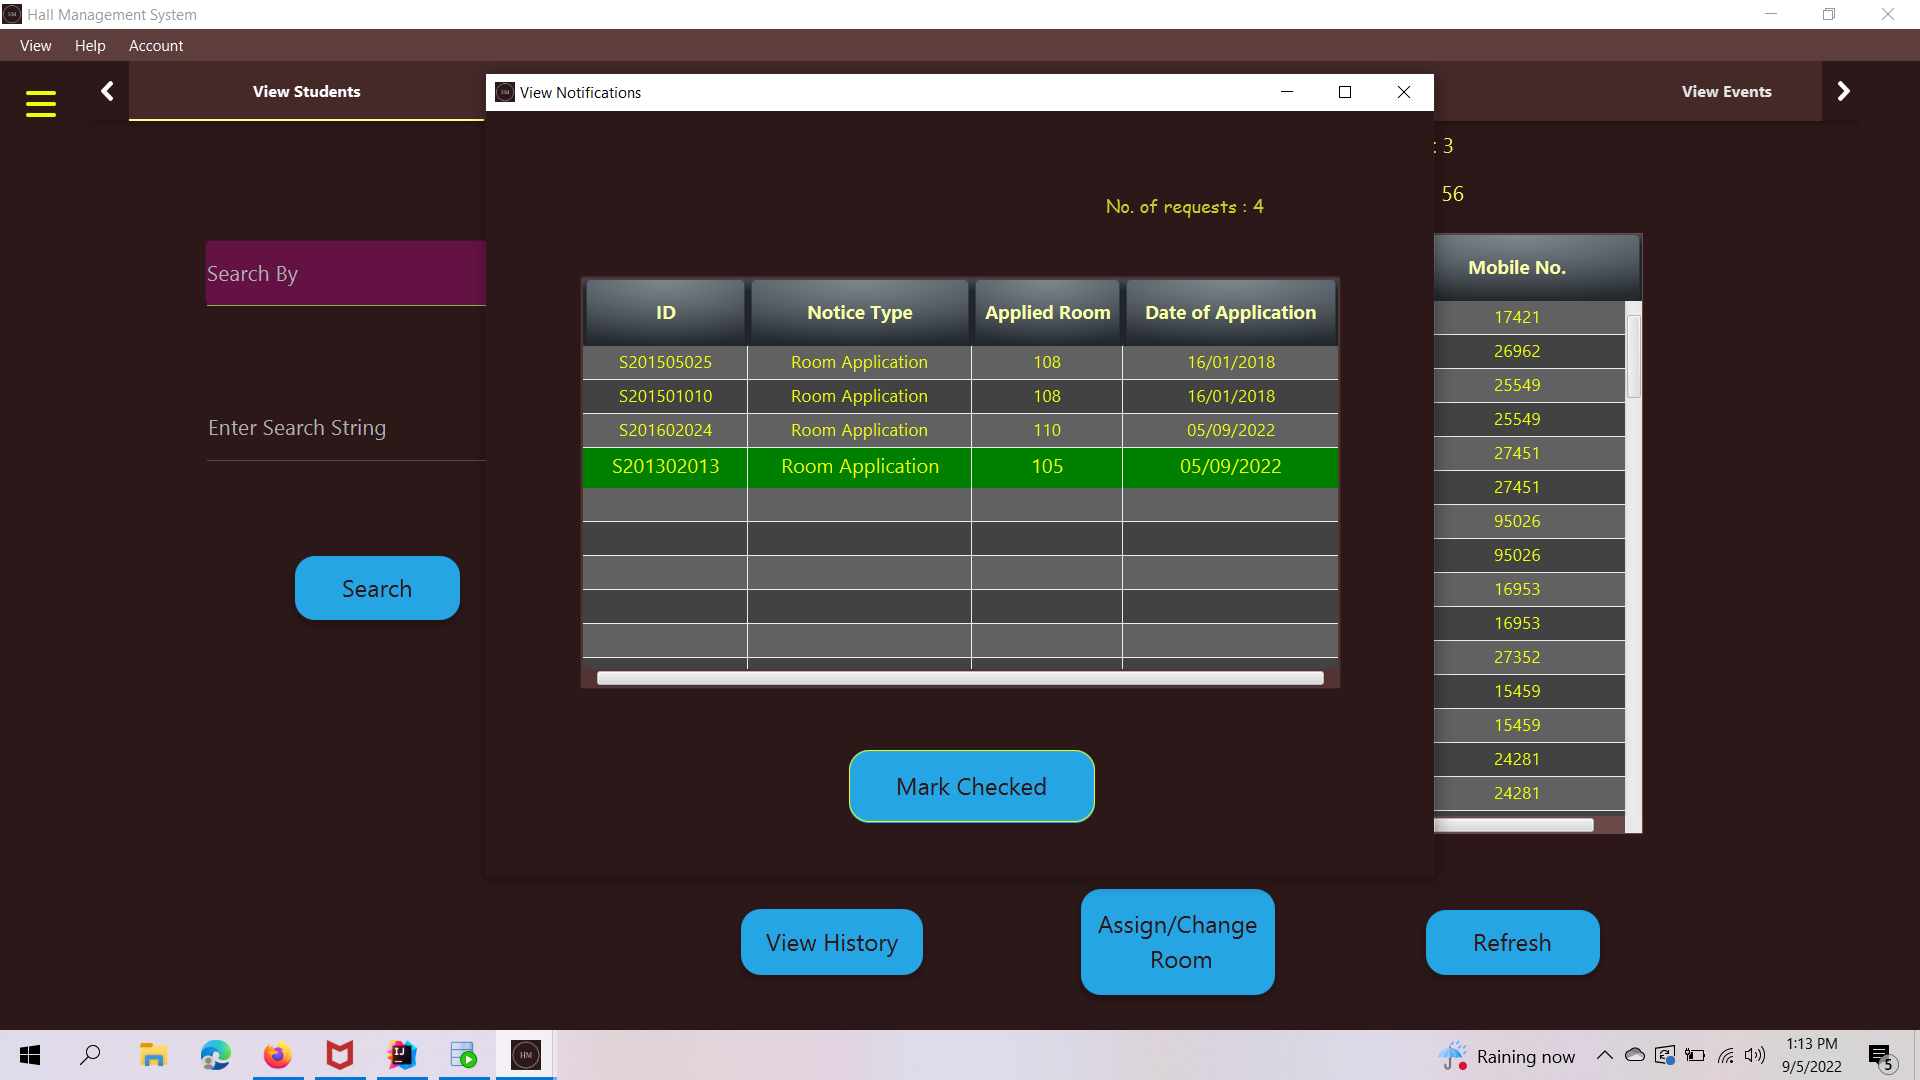Select row with ID S201501010
The width and height of the screenshot is (1920, 1080).
(x=960, y=396)
